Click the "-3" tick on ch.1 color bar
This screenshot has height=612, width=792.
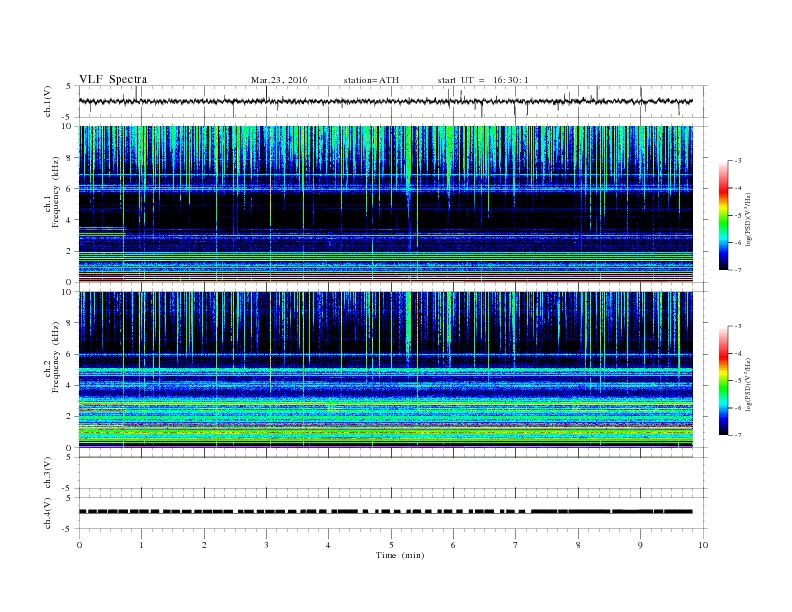[737, 161]
